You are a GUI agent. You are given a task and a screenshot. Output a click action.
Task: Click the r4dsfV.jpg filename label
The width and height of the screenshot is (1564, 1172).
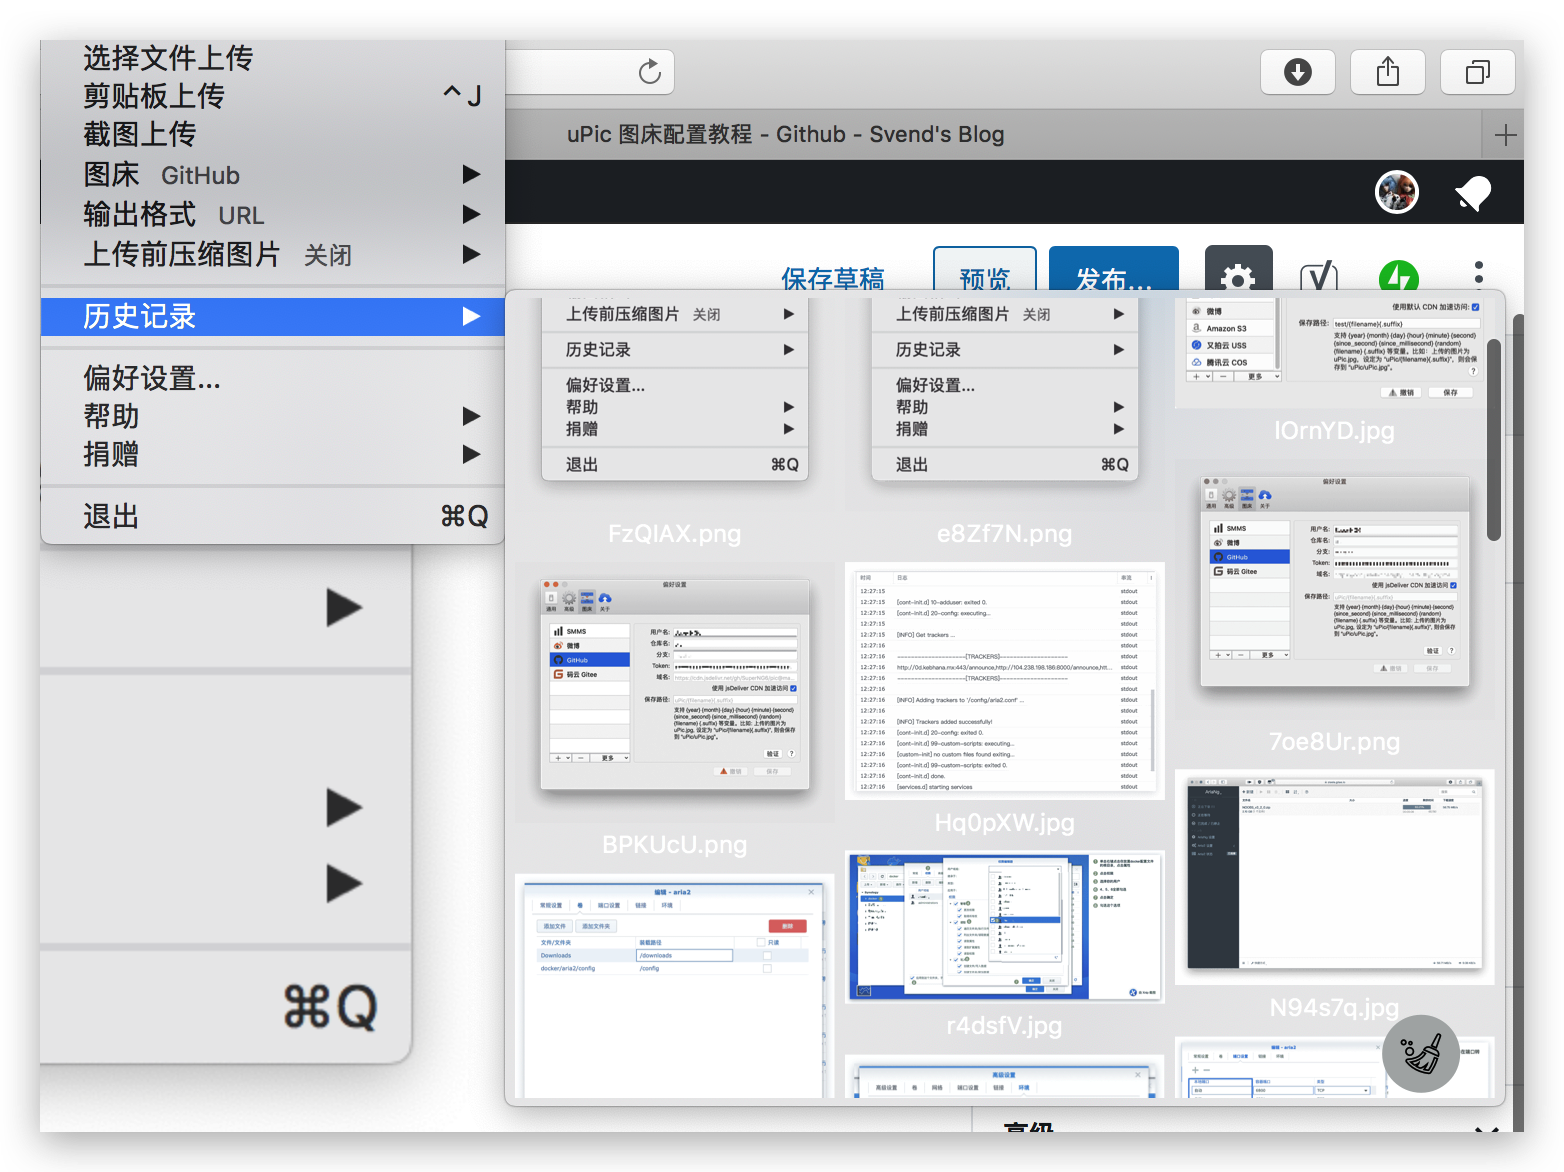coord(1005,1026)
